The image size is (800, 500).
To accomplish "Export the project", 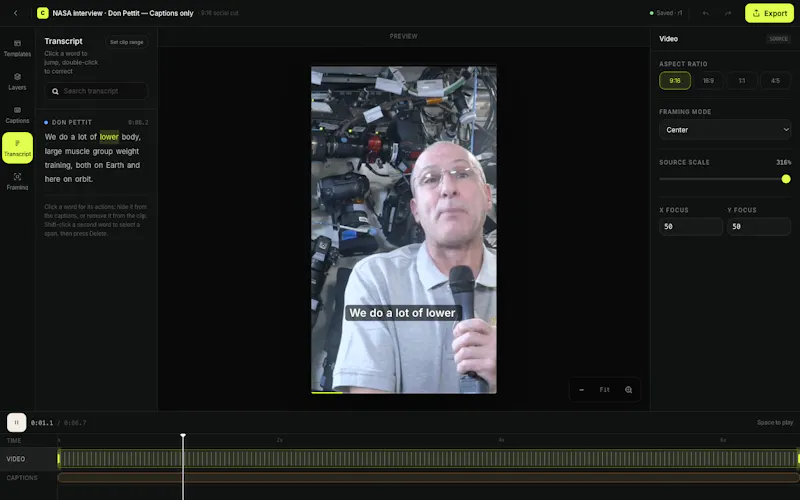I will (769, 13).
